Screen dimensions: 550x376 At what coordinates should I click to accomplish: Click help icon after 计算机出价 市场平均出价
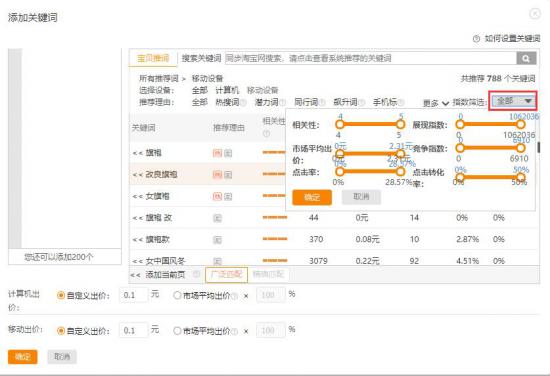(234, 296)
